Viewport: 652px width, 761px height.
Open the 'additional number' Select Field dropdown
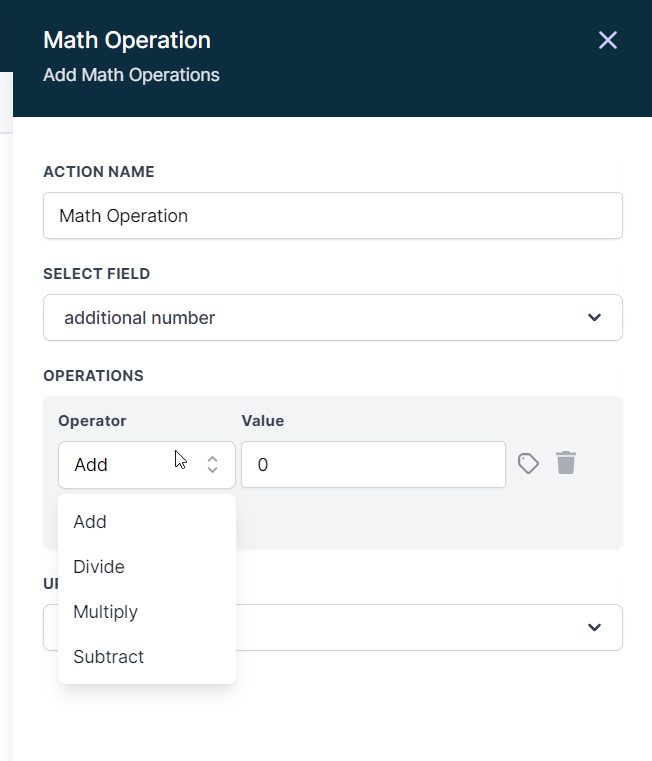coord(332,318)
